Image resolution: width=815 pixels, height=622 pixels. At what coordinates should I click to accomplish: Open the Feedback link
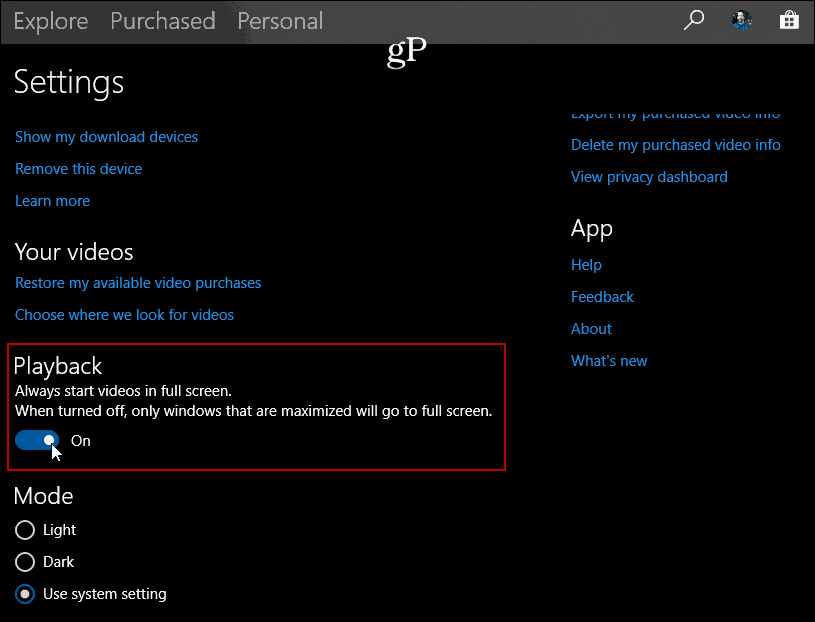pyautogui.click(x=602, y=297)
